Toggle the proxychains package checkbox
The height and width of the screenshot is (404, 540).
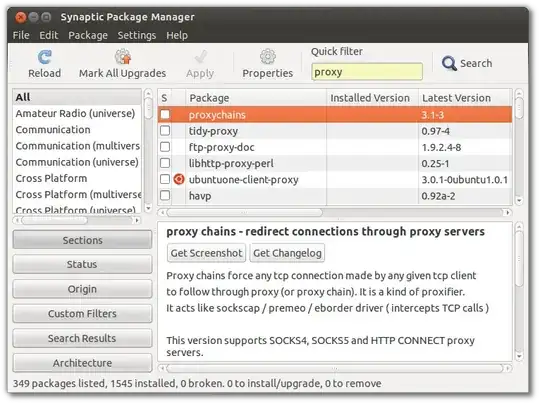[x=165, y=114]
